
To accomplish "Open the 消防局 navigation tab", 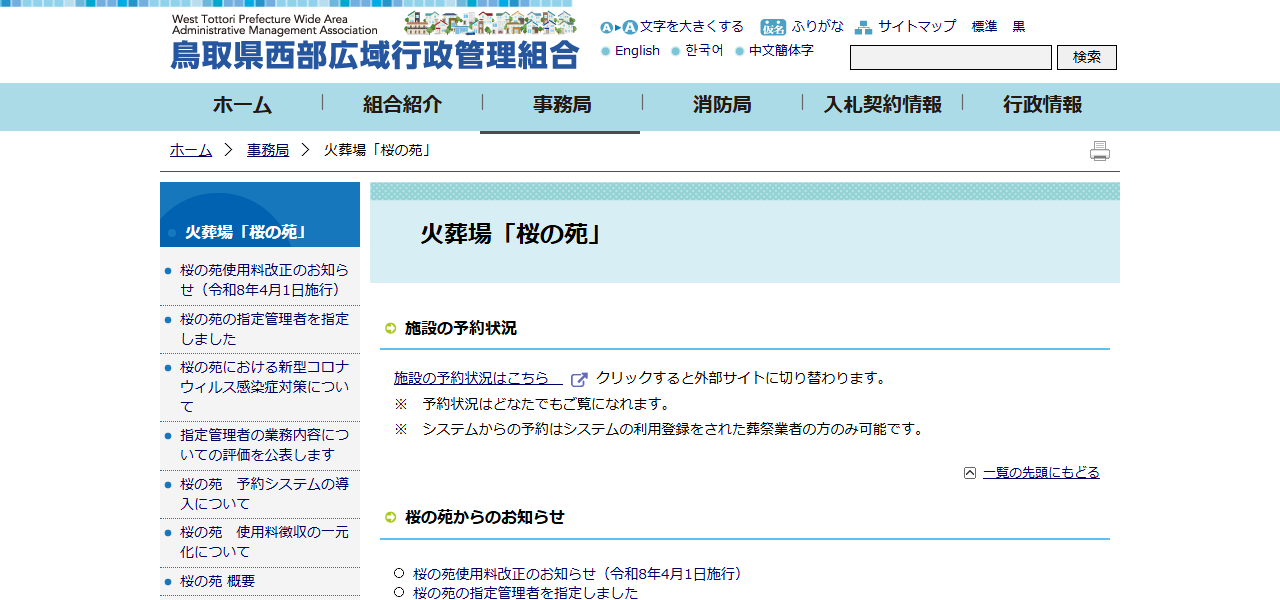I will [x=722, y=105].
